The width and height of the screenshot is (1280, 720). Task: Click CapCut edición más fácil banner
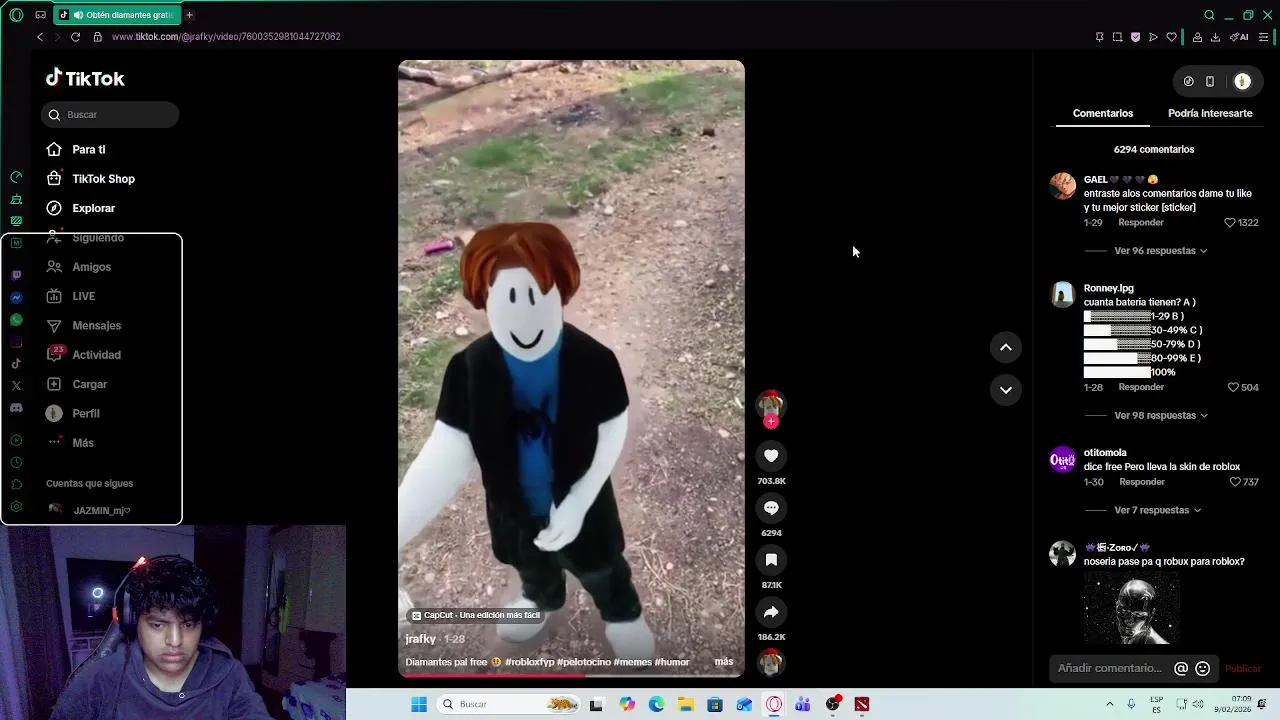pos(476,616)
